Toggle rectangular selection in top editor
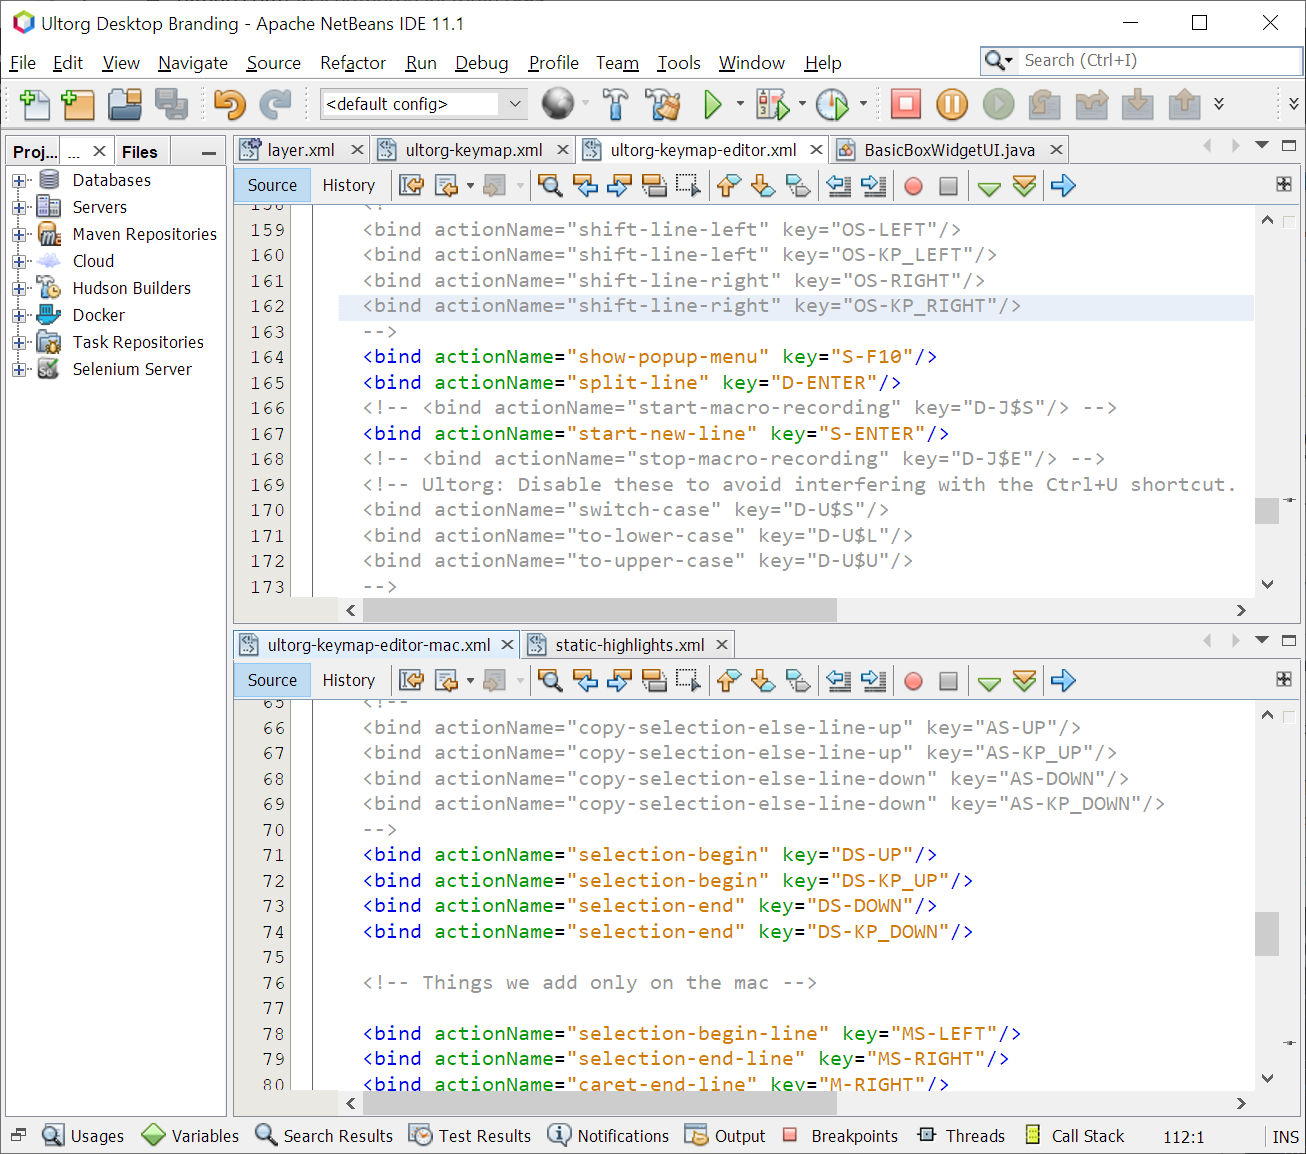 pyautogui.click(x=688, y=185)
